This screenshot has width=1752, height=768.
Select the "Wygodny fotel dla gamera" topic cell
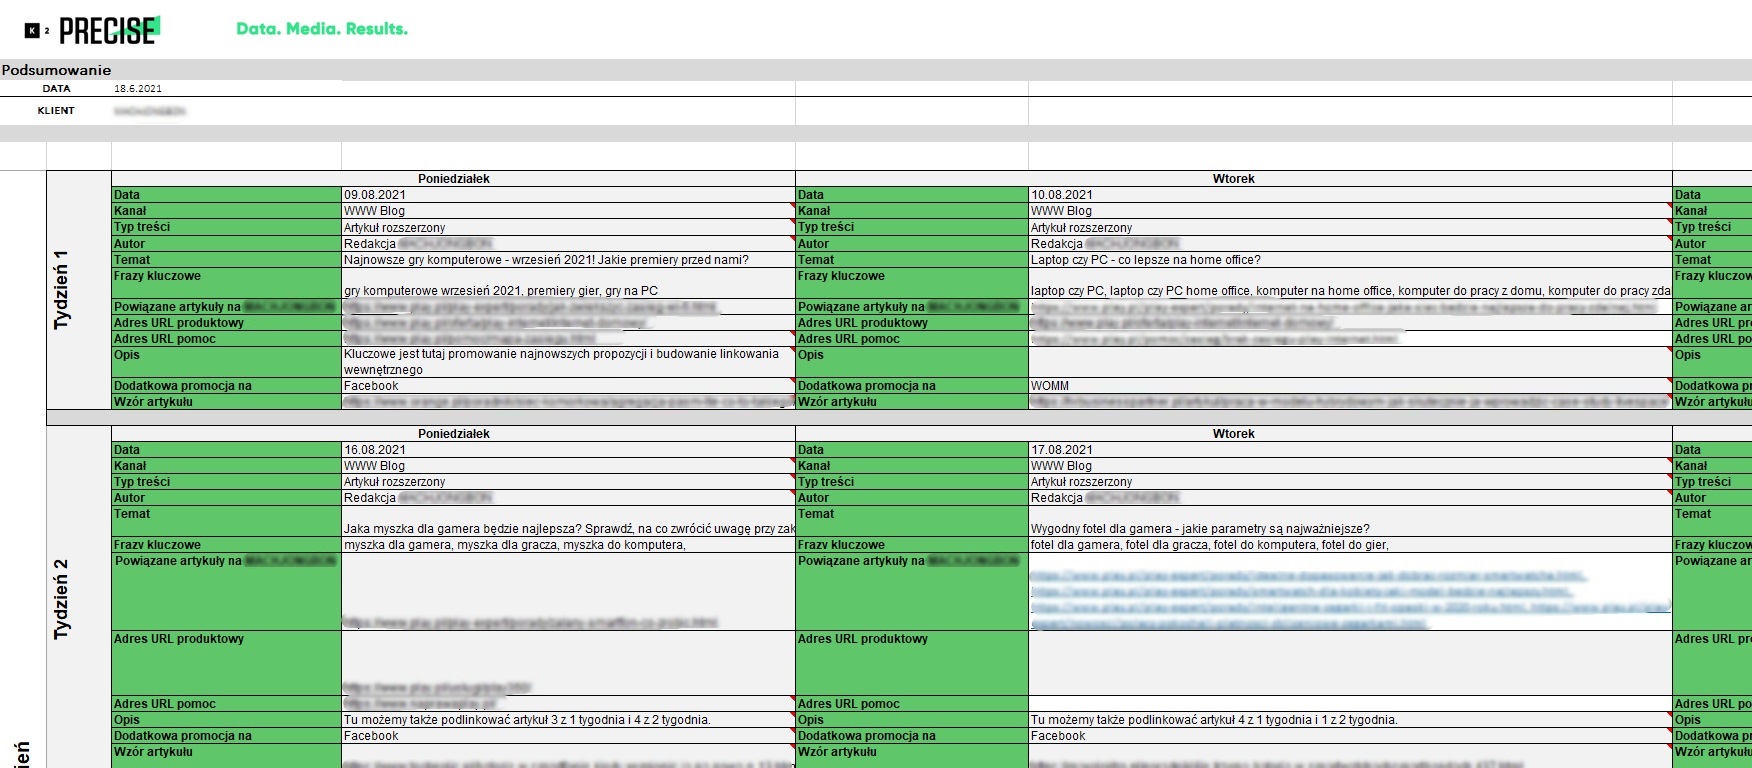pos(1199,529)
